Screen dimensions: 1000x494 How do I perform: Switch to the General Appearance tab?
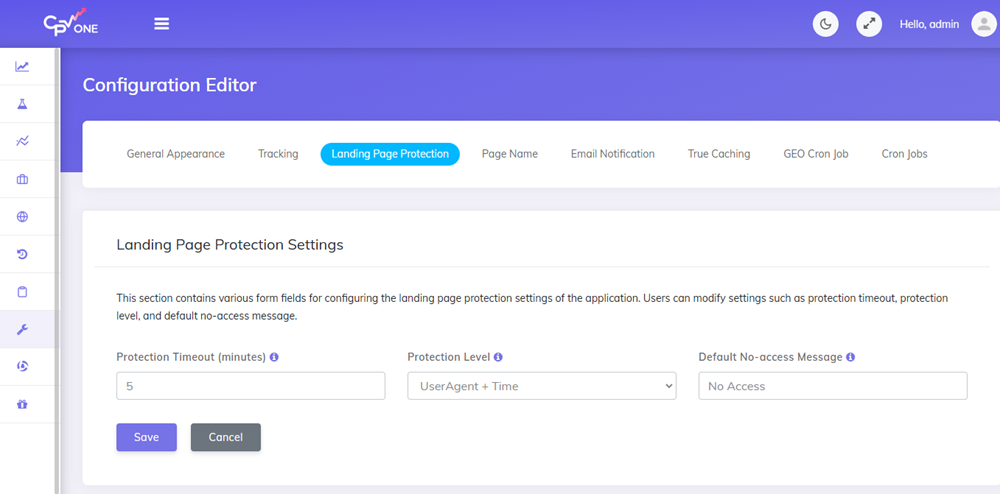tap(175, 154)
